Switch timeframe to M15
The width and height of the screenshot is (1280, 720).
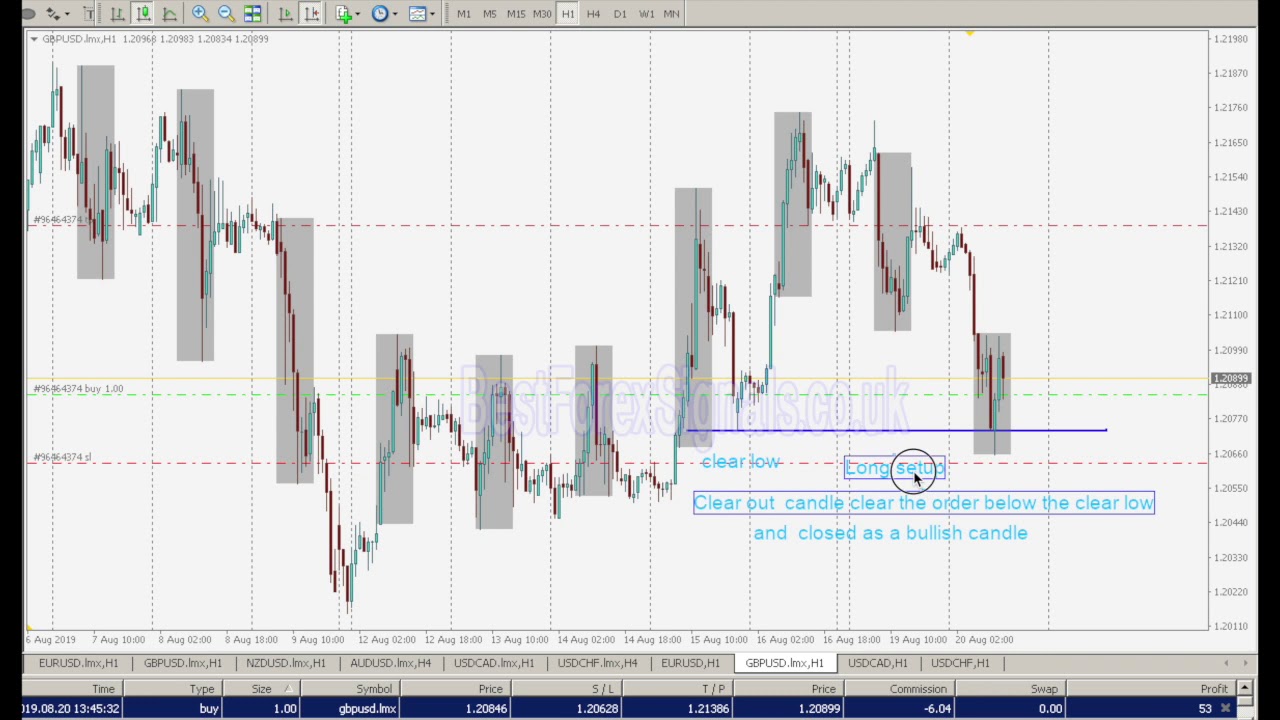[x=516, y=14]
